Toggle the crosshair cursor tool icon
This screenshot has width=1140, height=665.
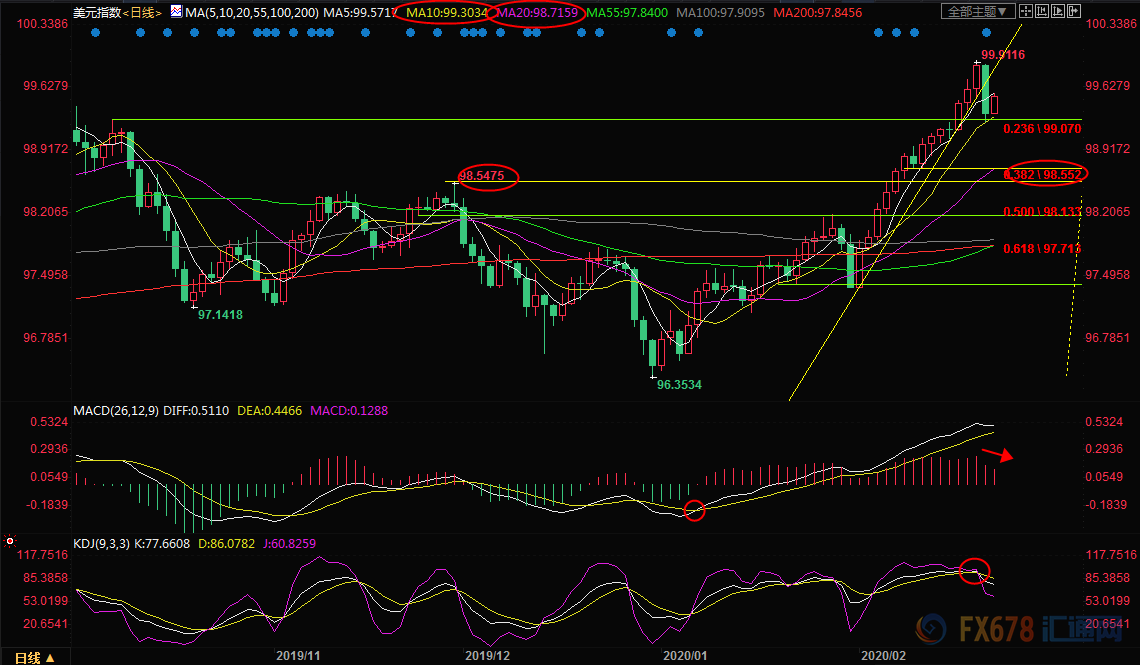coord(1026,11)
